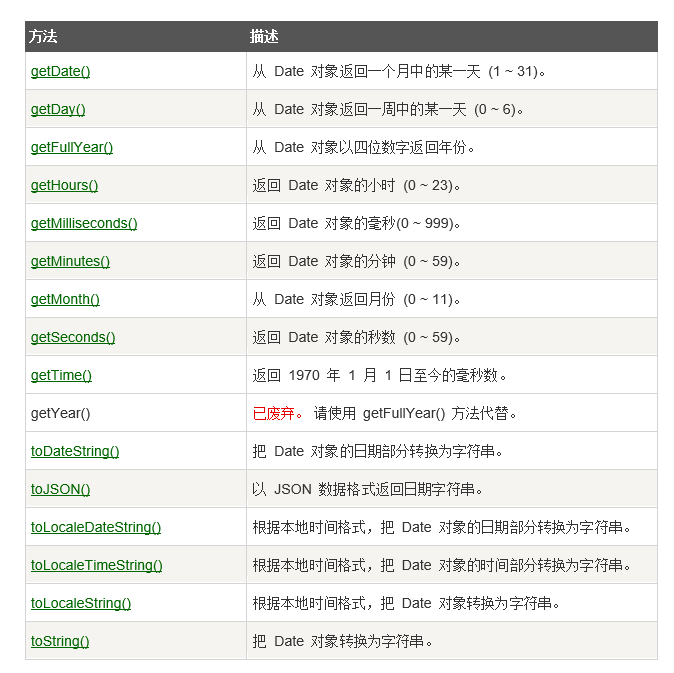Click description 从 Date 对象返回一周中的某一天
Image resolution: width=674 pixels, height=673 pixels.
tap(388, 109)
